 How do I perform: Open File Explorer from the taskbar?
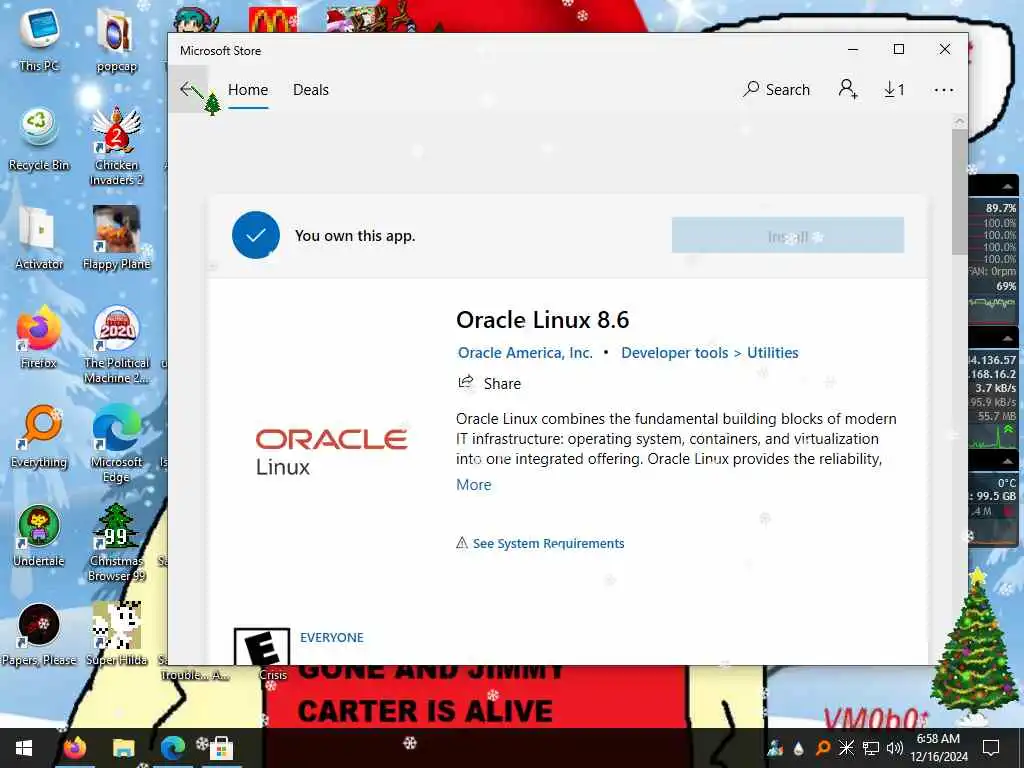click(123, 748)
